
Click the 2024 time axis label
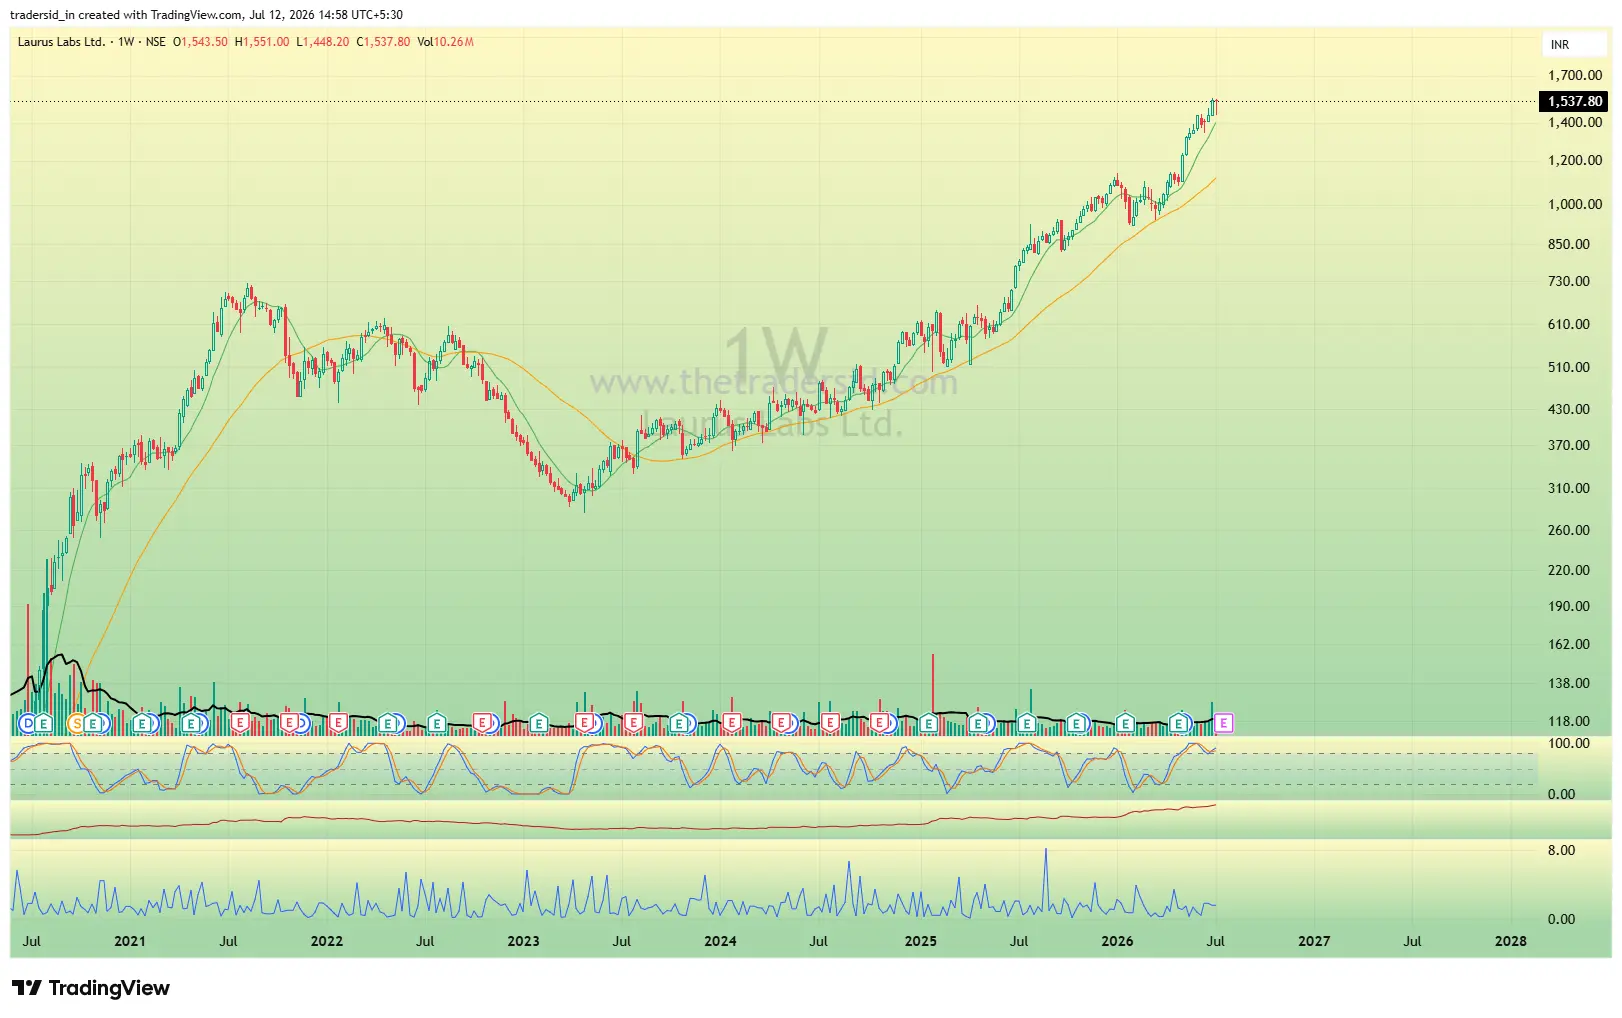point(720,941)
